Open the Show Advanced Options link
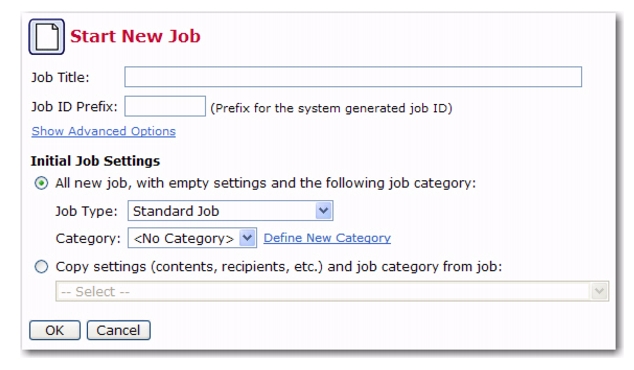This screenshot has height=370, width=634. click(104, 131)
